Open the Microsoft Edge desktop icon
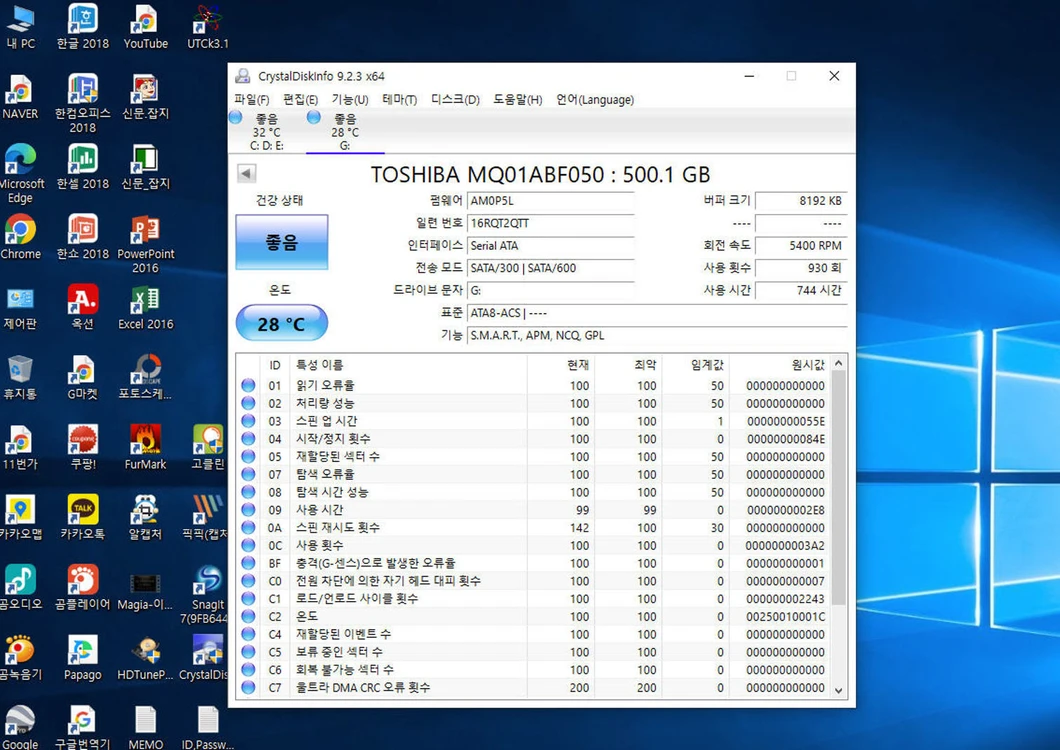Screen dimensions: 1060x750 pos(20,174)
